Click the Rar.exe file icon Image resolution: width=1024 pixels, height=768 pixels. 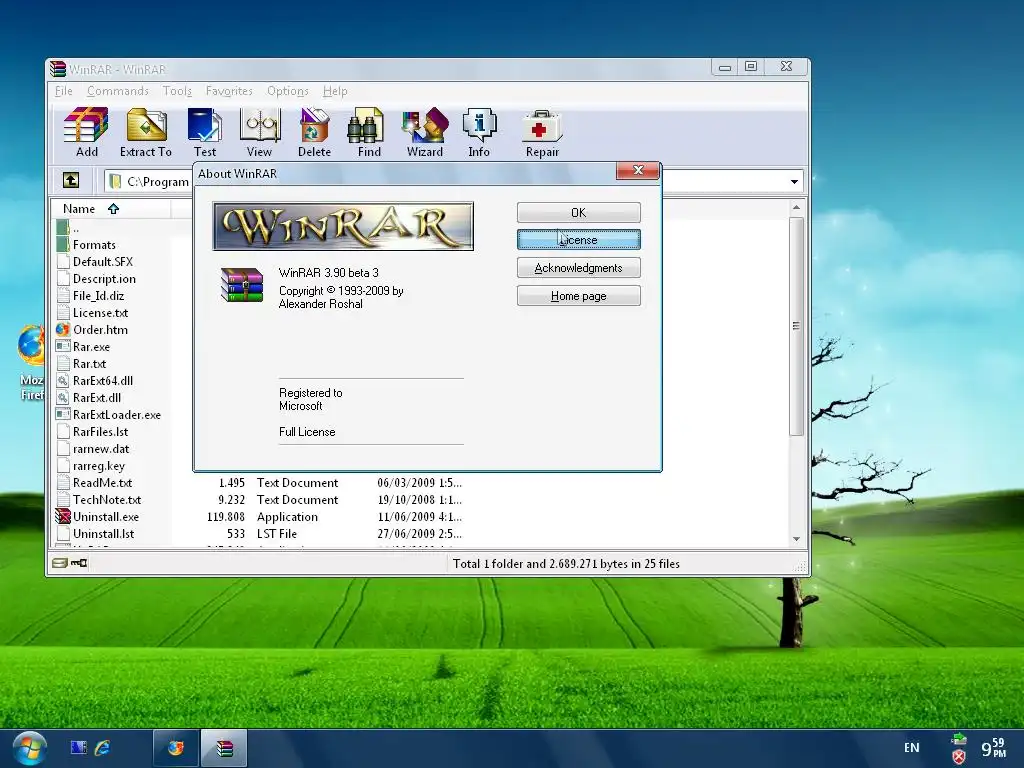coord(63,347)
